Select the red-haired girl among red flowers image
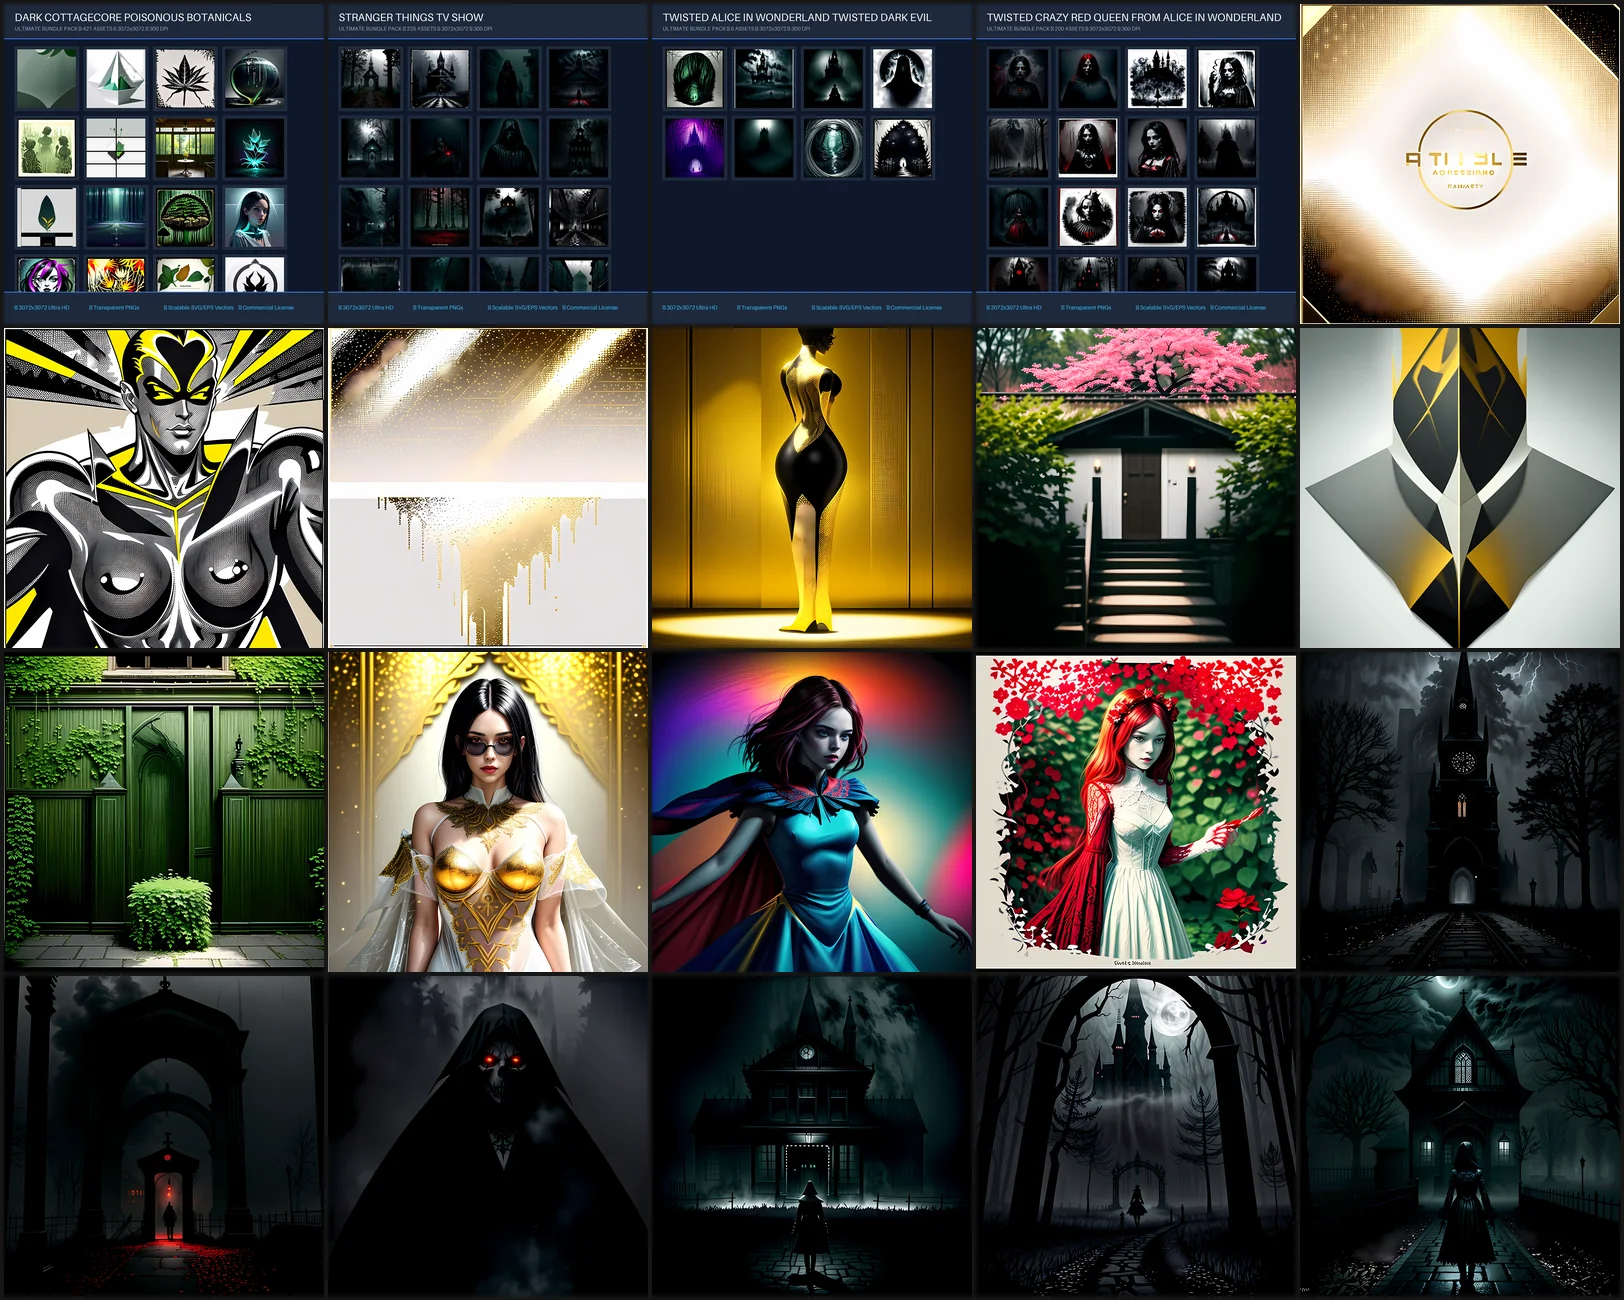This screenshot has width=1624, height=1300. click(1136, 812)
